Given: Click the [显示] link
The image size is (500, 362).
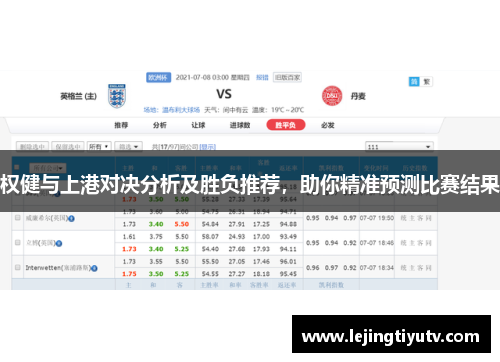Looking at the screenshot, I should click(208, 147).
